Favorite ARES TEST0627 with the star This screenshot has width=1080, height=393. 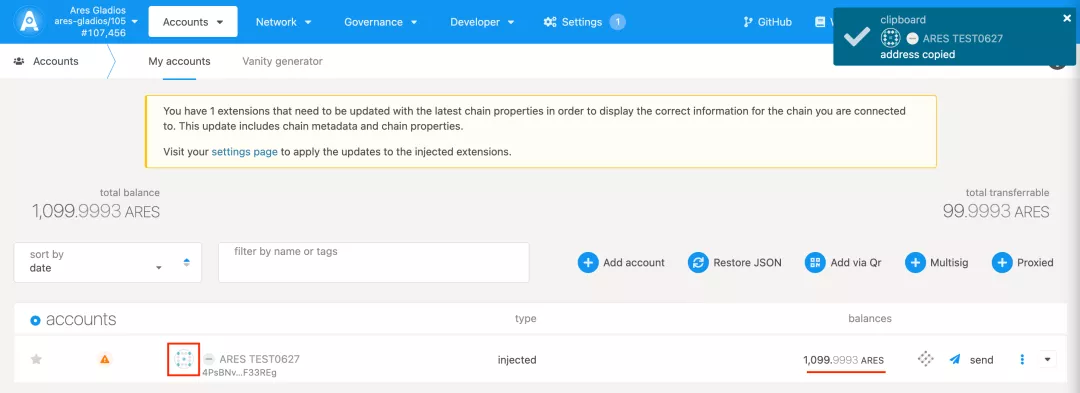pyautogui.click(x=37, y=359)
